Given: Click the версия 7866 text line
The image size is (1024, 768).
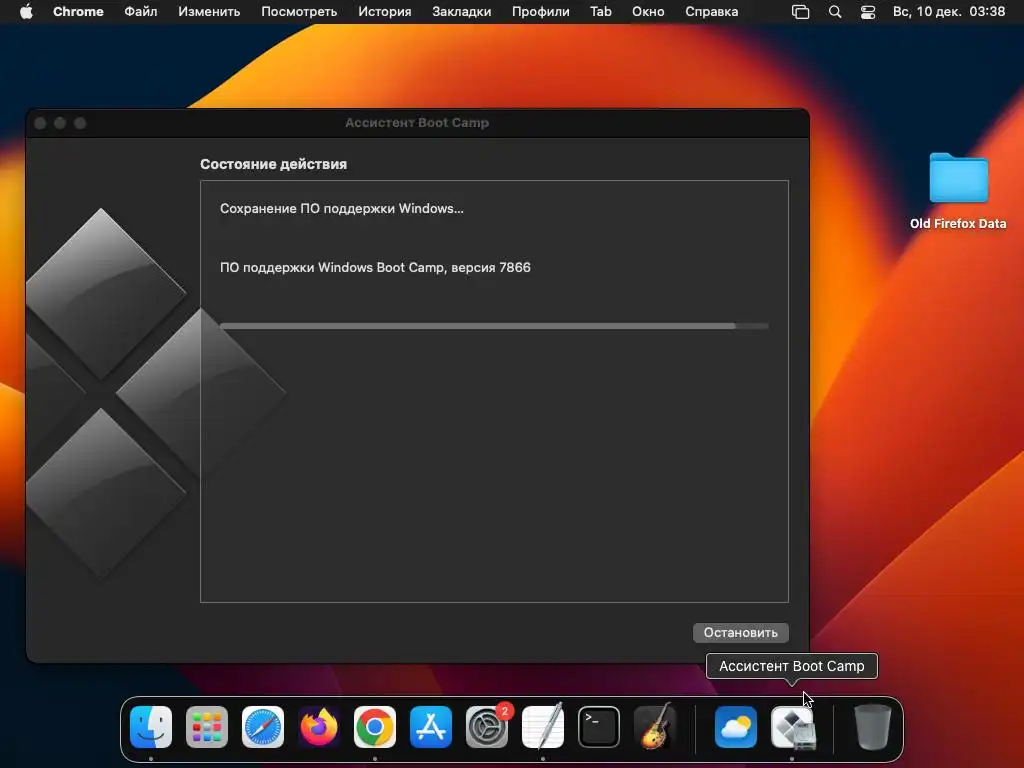Looking at the screenshot, I should (x=375, y=267).
